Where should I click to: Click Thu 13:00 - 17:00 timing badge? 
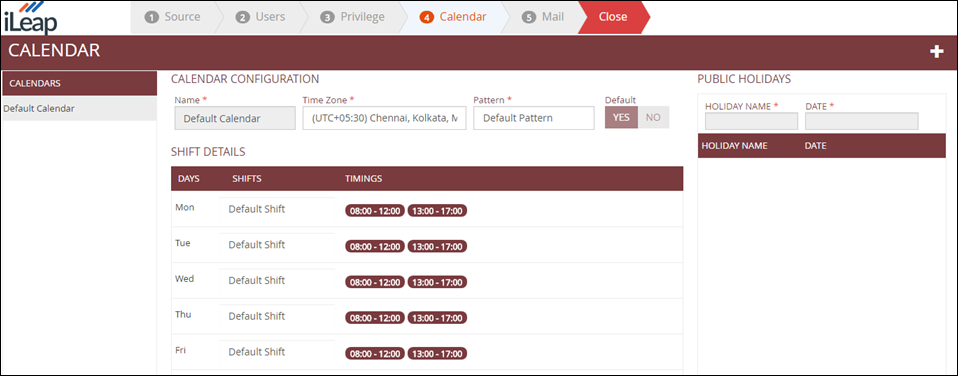pos(437,318)
